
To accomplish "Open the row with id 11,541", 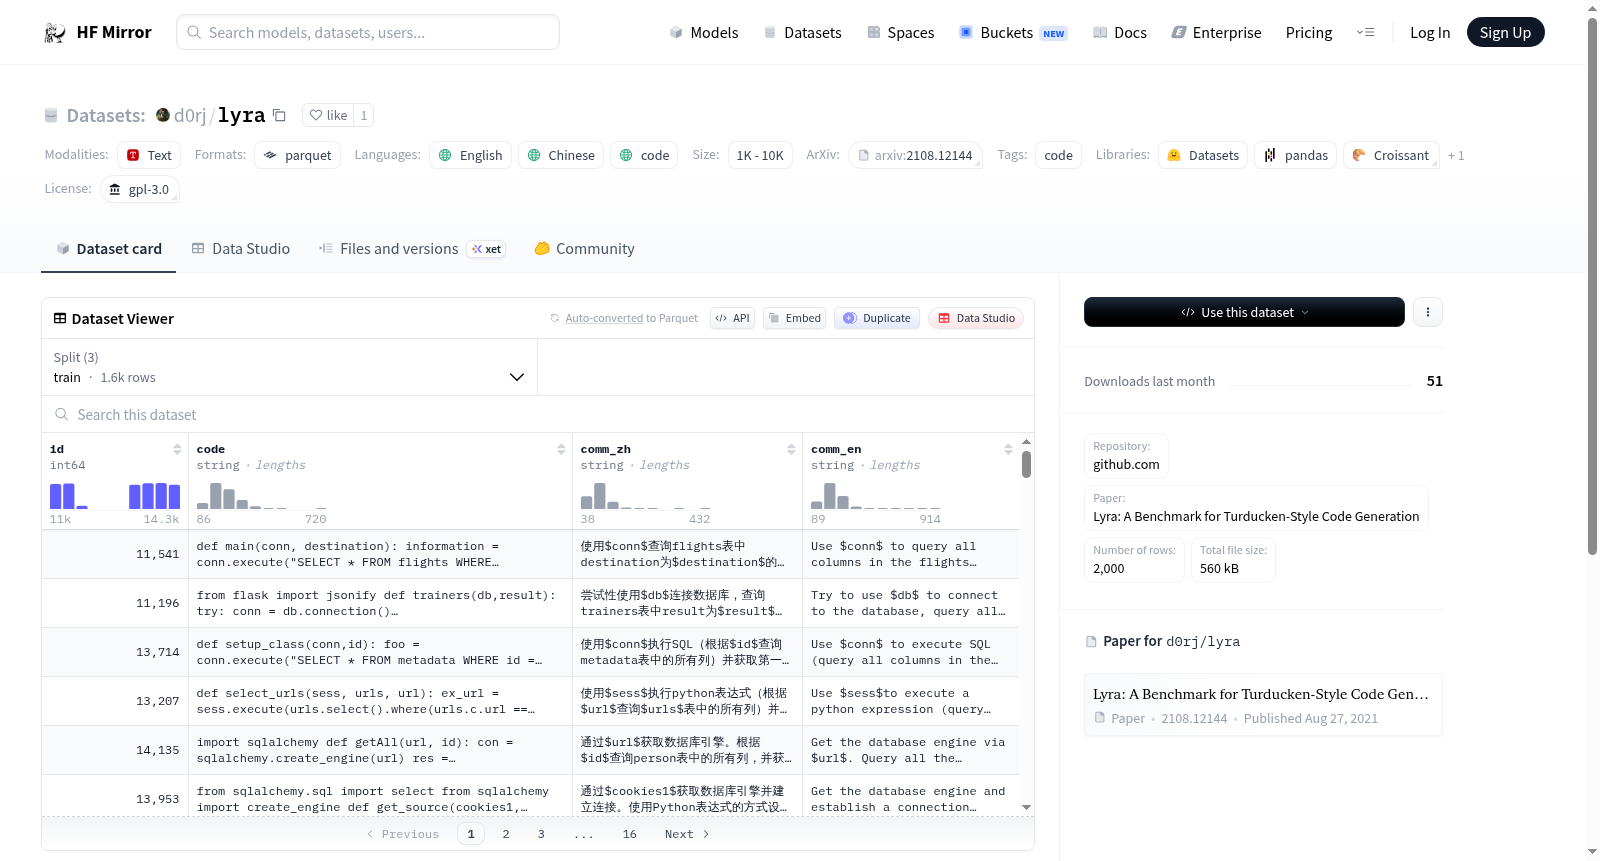I will point(530,554).
